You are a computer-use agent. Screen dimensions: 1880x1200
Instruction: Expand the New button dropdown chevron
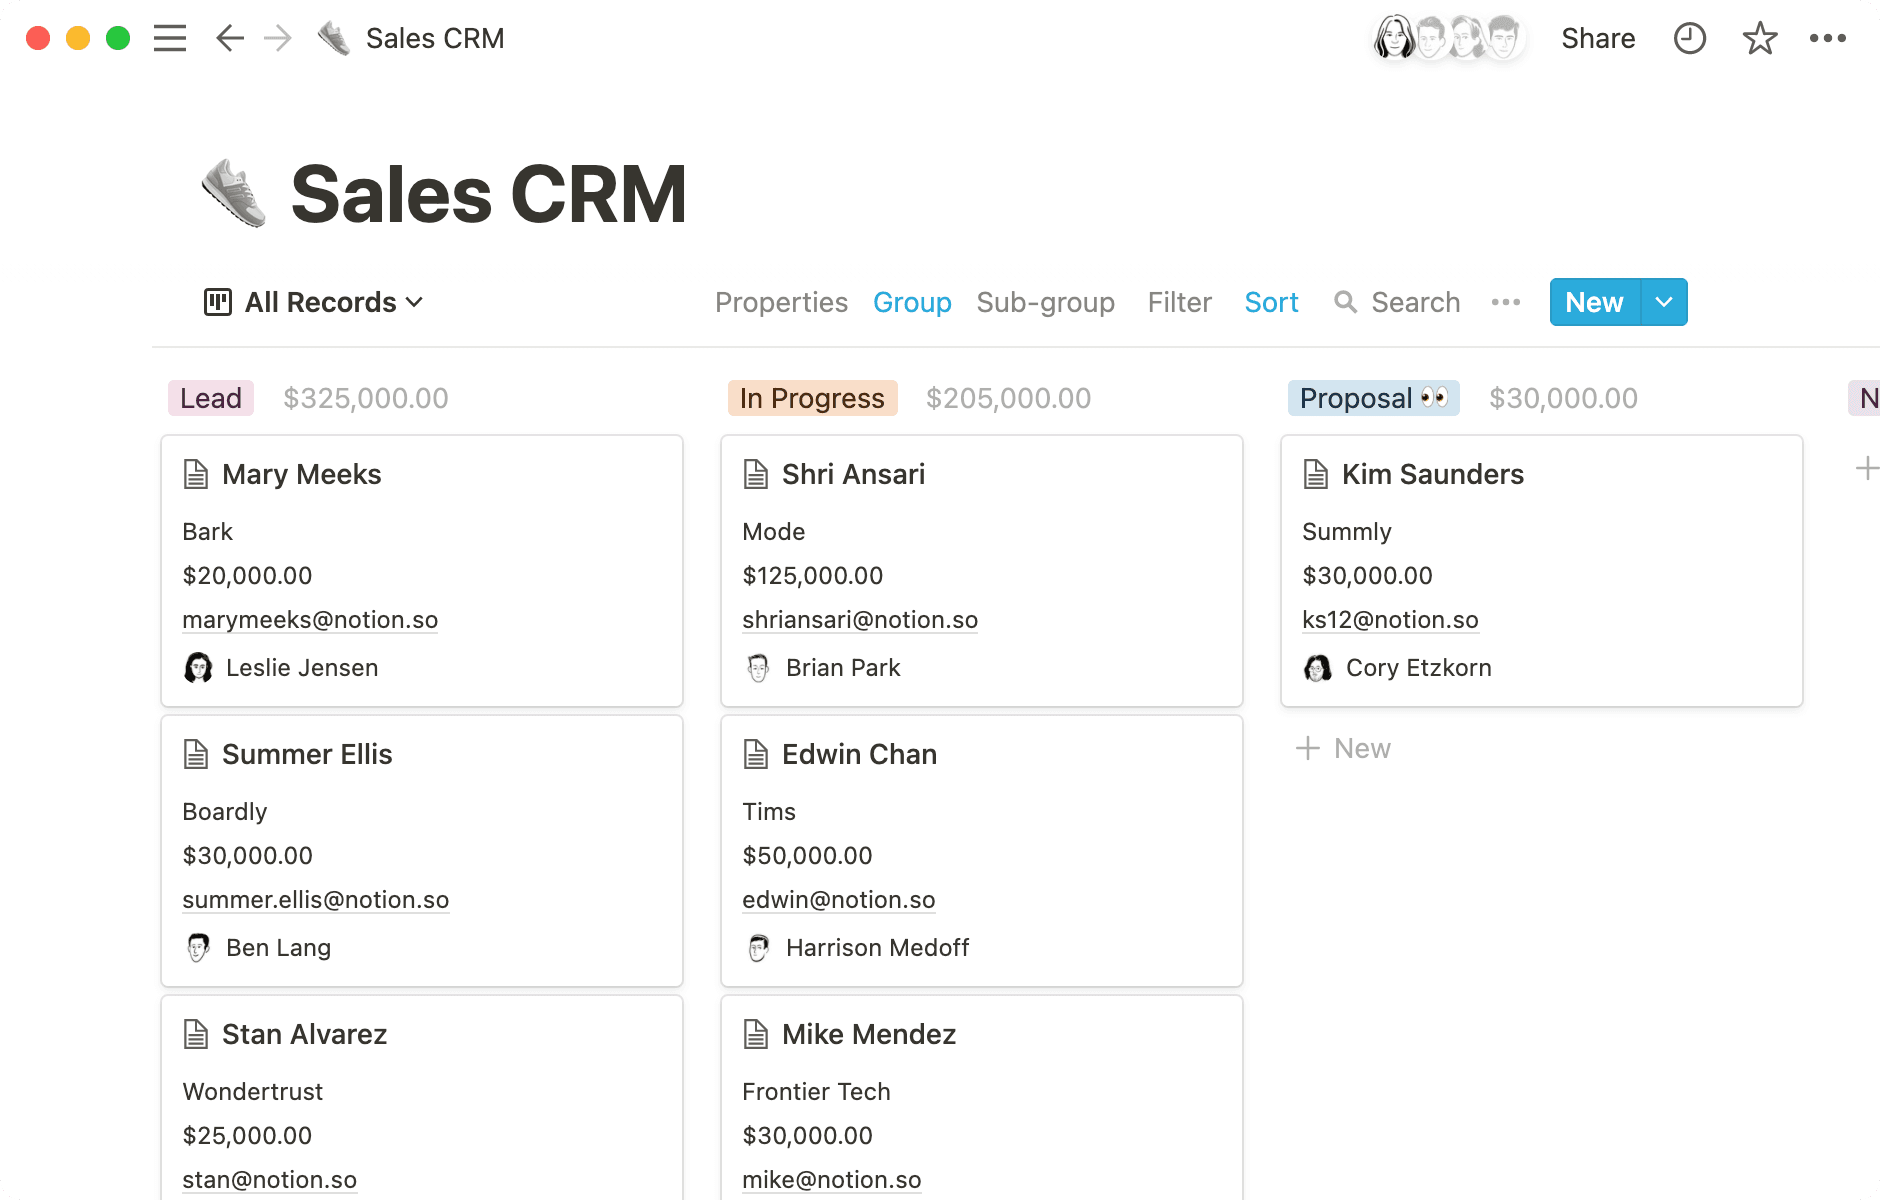coord(1664,302)
